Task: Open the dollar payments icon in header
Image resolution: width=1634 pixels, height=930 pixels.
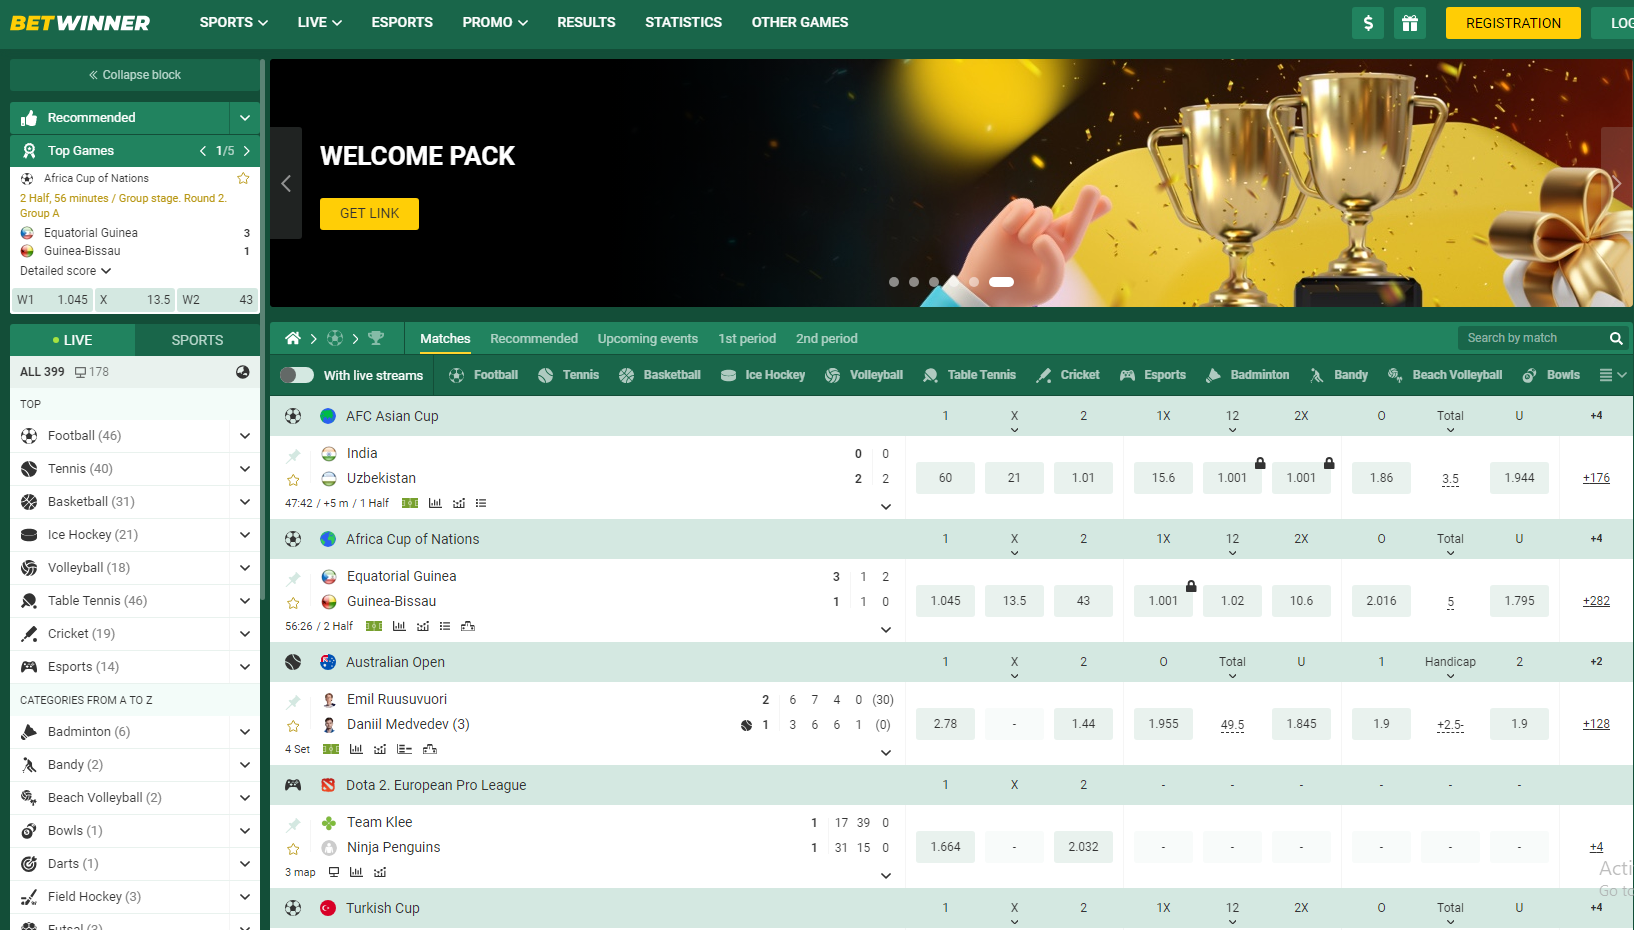Action: [1368, 23]
